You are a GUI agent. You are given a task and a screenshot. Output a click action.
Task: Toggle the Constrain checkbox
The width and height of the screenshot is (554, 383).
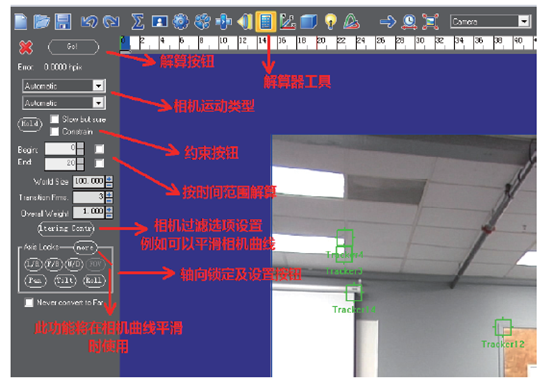[54, 132]
